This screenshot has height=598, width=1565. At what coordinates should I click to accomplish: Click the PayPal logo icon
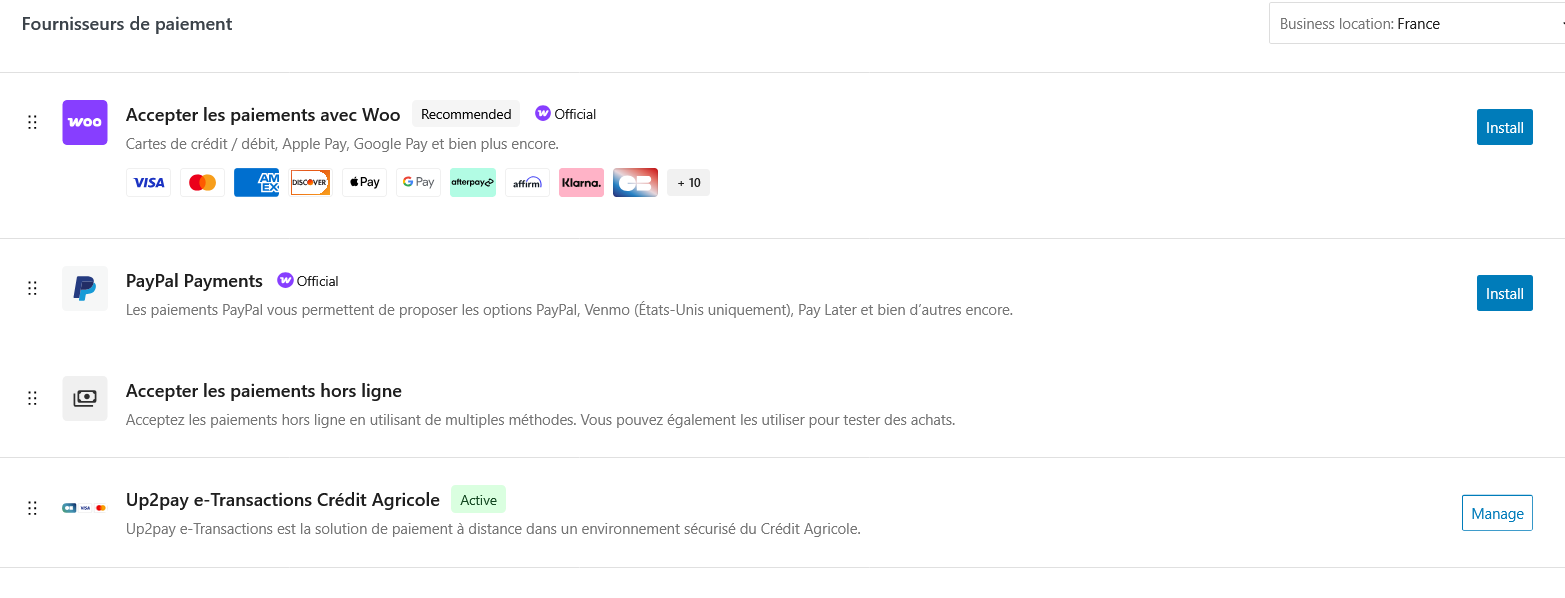85,288
